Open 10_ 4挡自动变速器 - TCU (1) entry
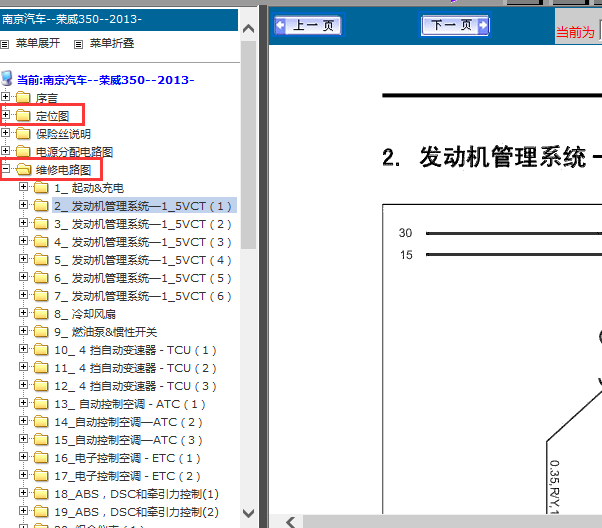602x528 pixels. pyautogui.click(x=136, y=350)
